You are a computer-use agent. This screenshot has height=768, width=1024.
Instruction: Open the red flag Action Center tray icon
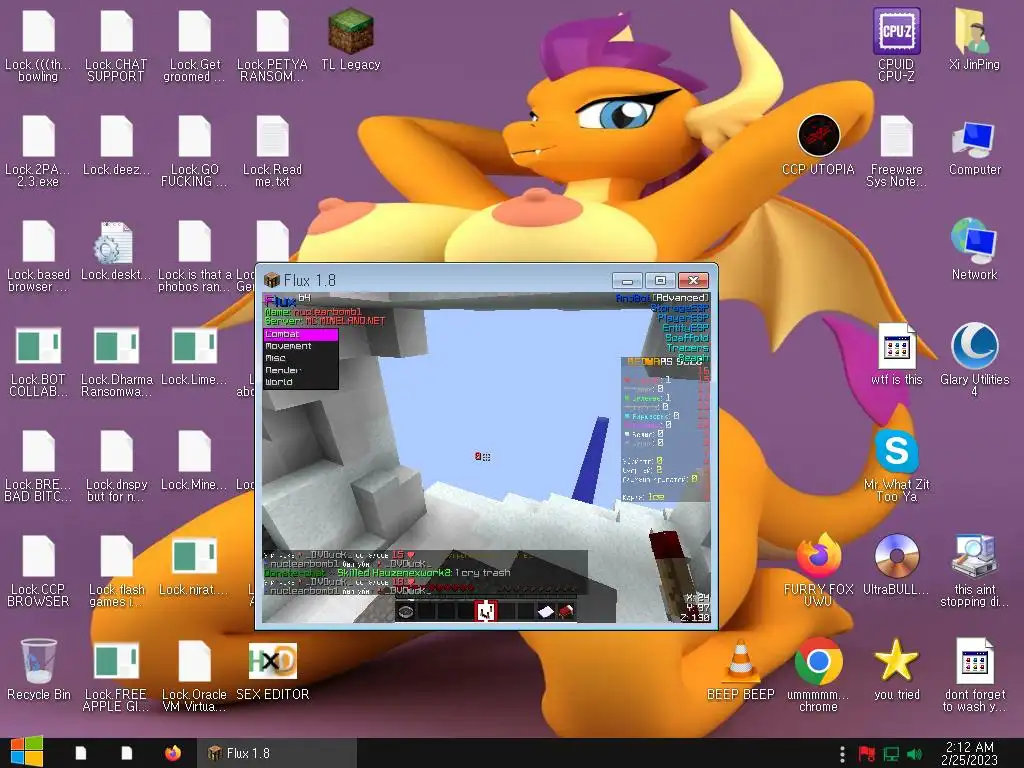[x=866, y=754]
